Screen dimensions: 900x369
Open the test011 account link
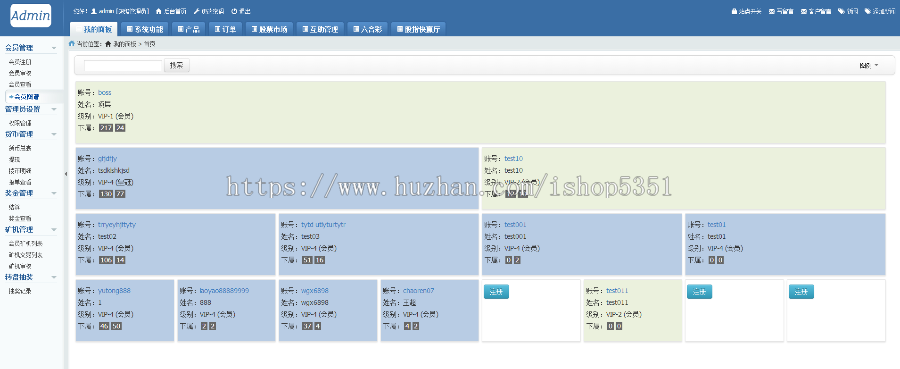coord(617,290)
